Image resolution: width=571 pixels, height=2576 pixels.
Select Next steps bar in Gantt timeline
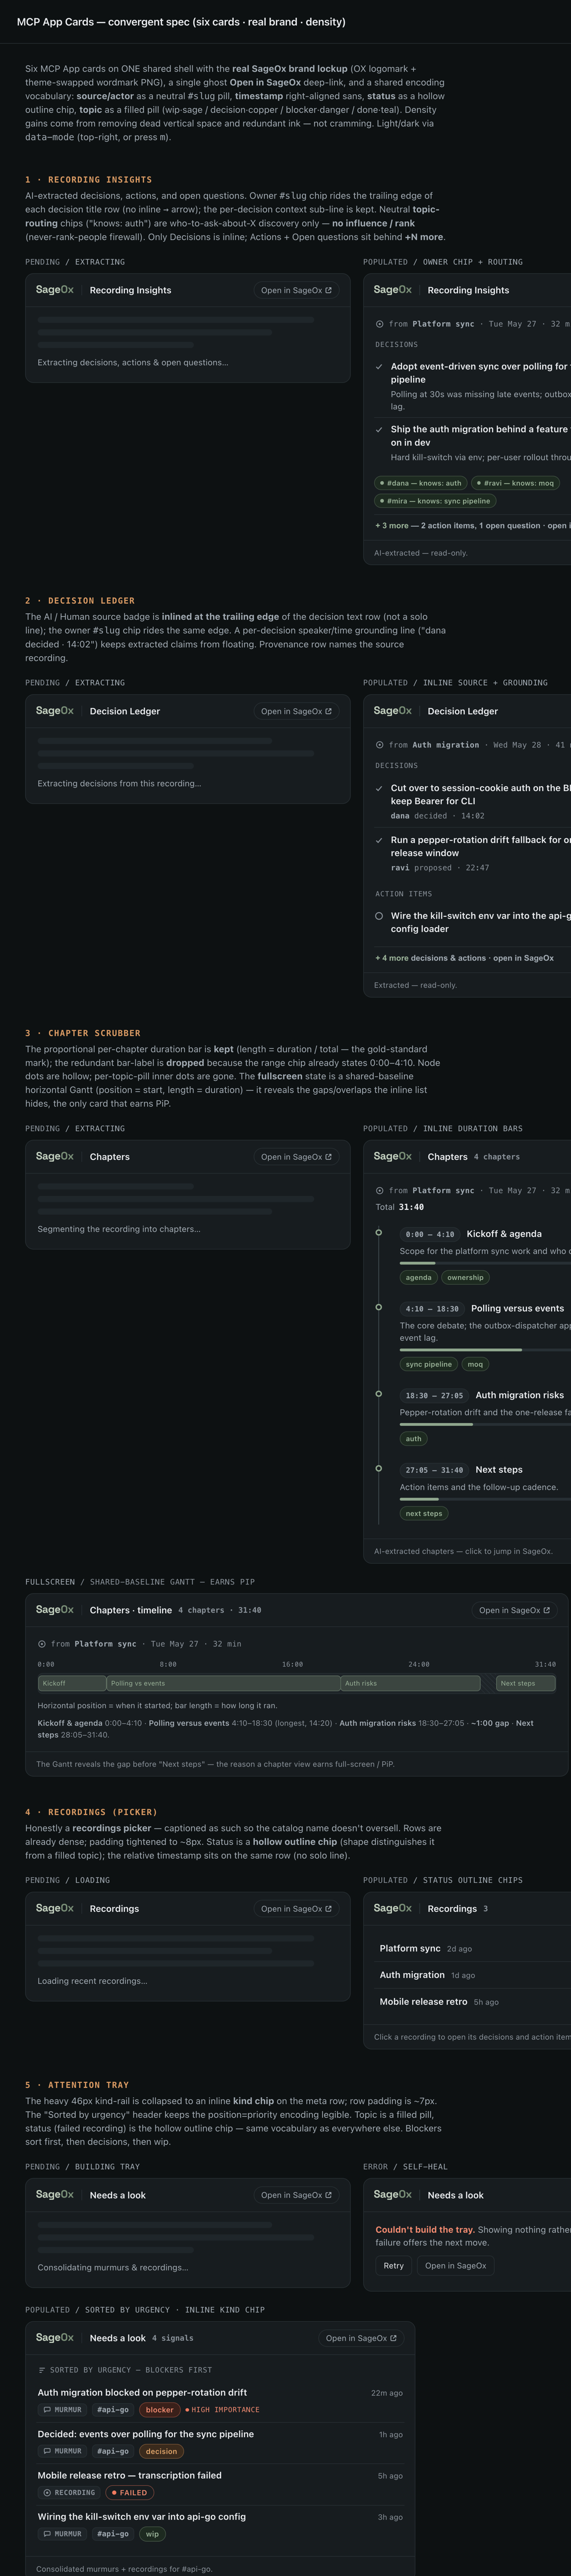pos(526,1683)
